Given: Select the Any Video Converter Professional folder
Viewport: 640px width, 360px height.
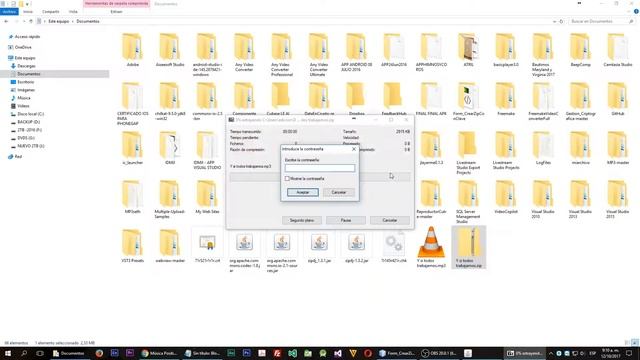Looking at the screenshot, I should (282, 55).
